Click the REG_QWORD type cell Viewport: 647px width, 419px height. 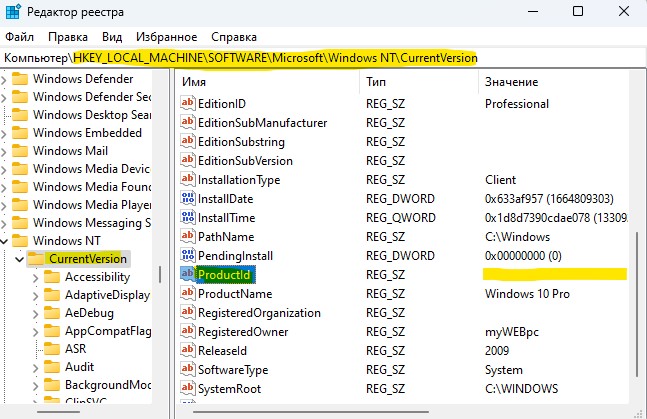coord(401,218)
